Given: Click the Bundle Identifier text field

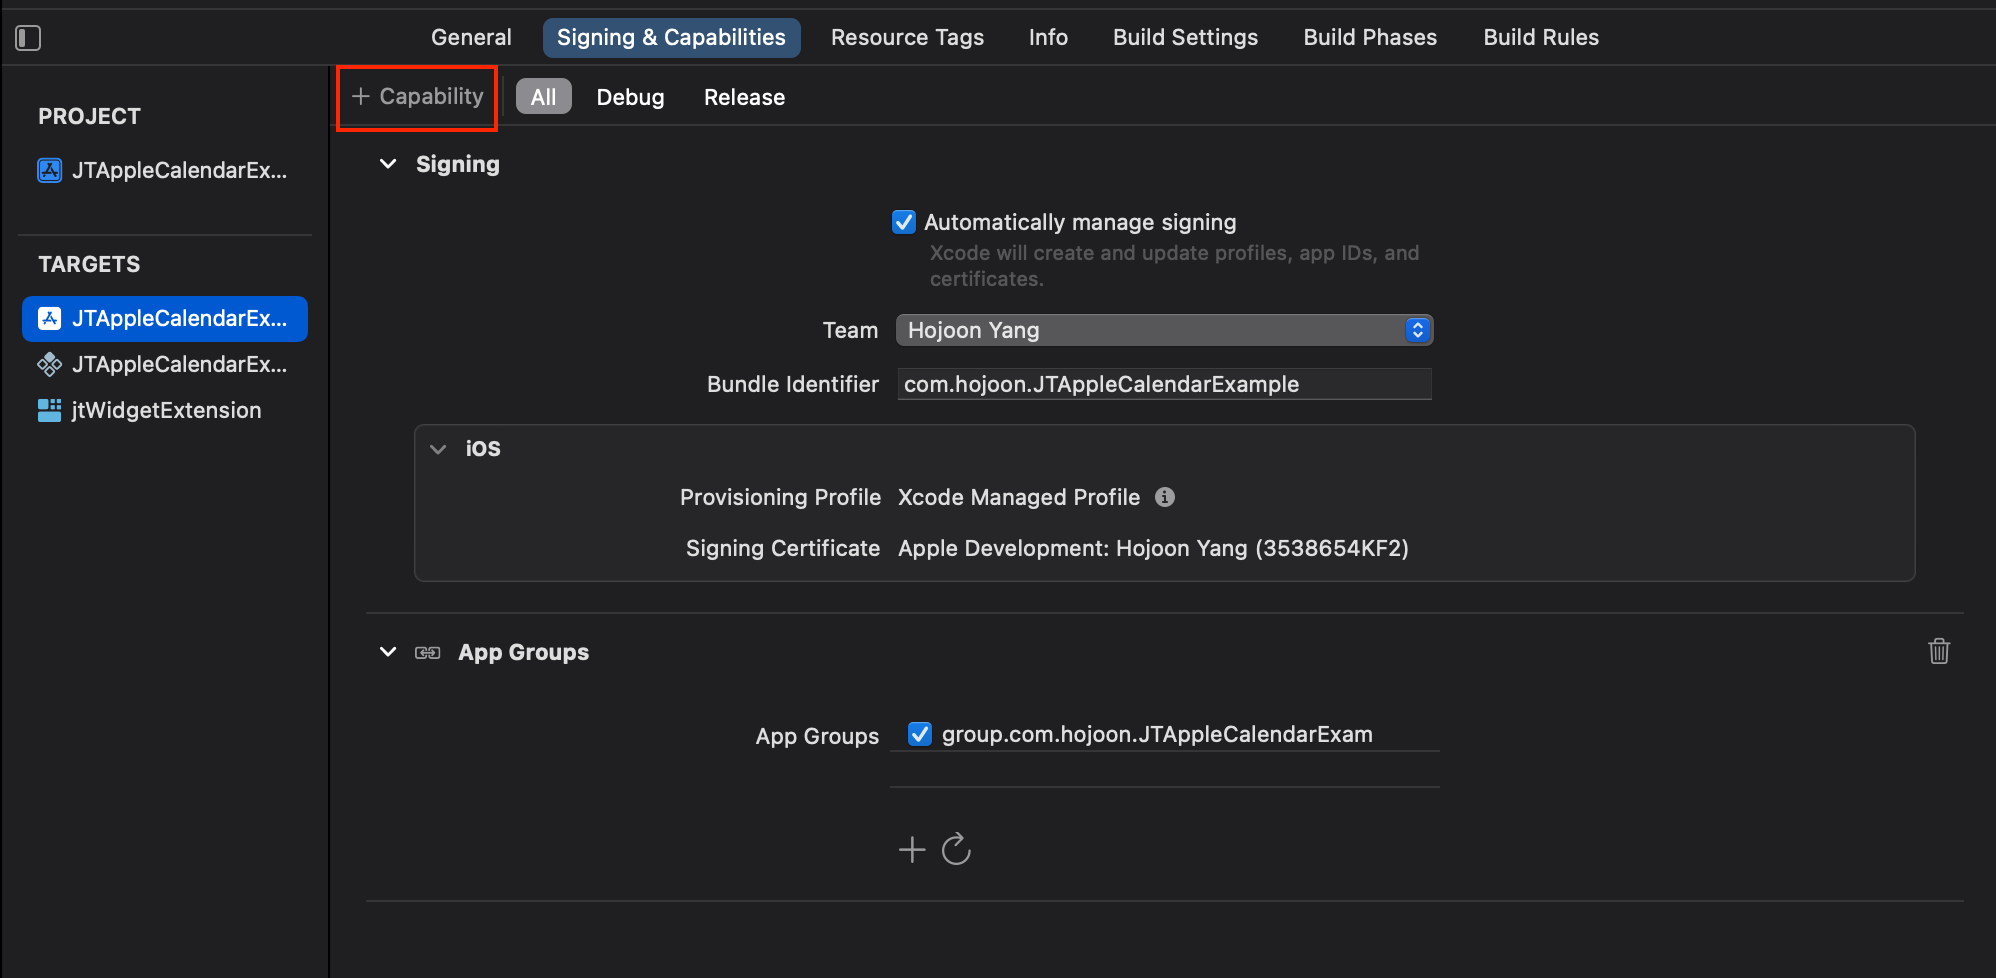Looking at the screenshot, I should (1164, 384).
